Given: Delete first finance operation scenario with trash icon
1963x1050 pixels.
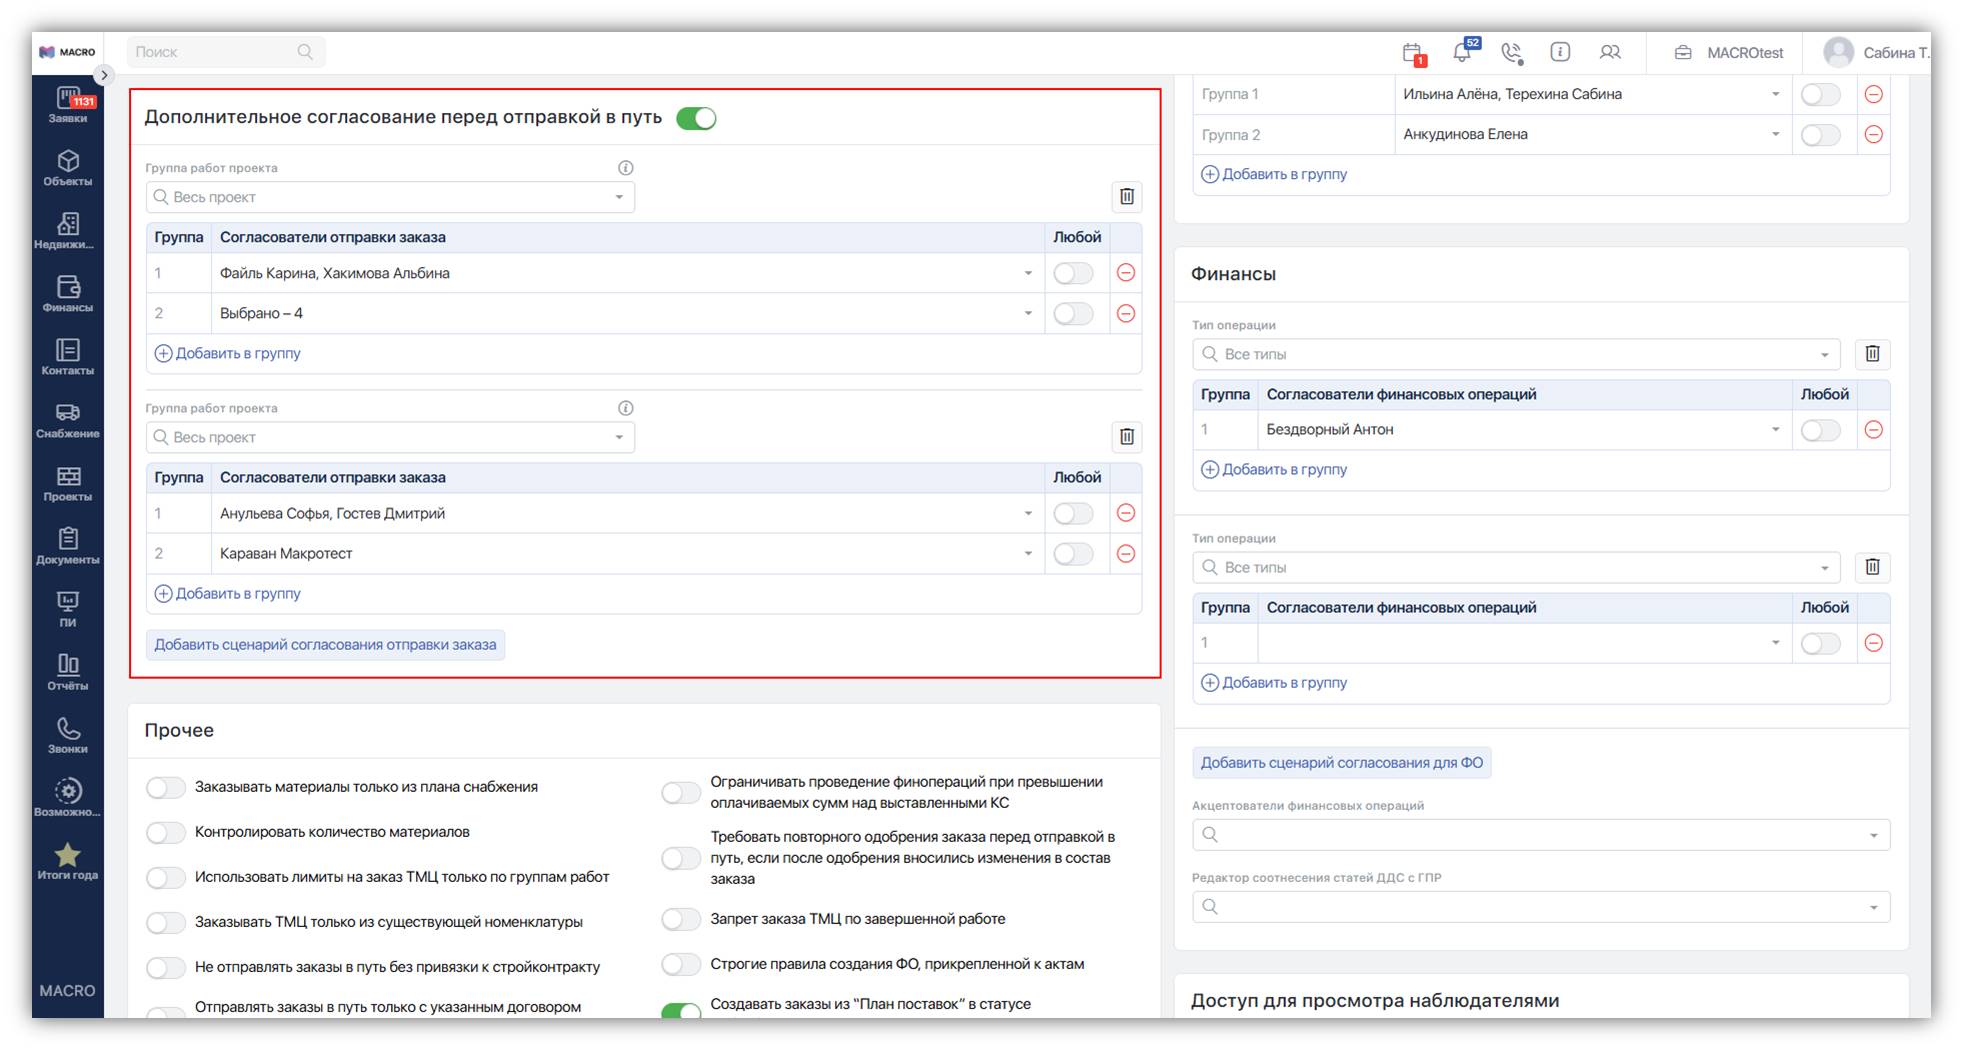Looking at the screenshot, I should [x=1872, y=354].
